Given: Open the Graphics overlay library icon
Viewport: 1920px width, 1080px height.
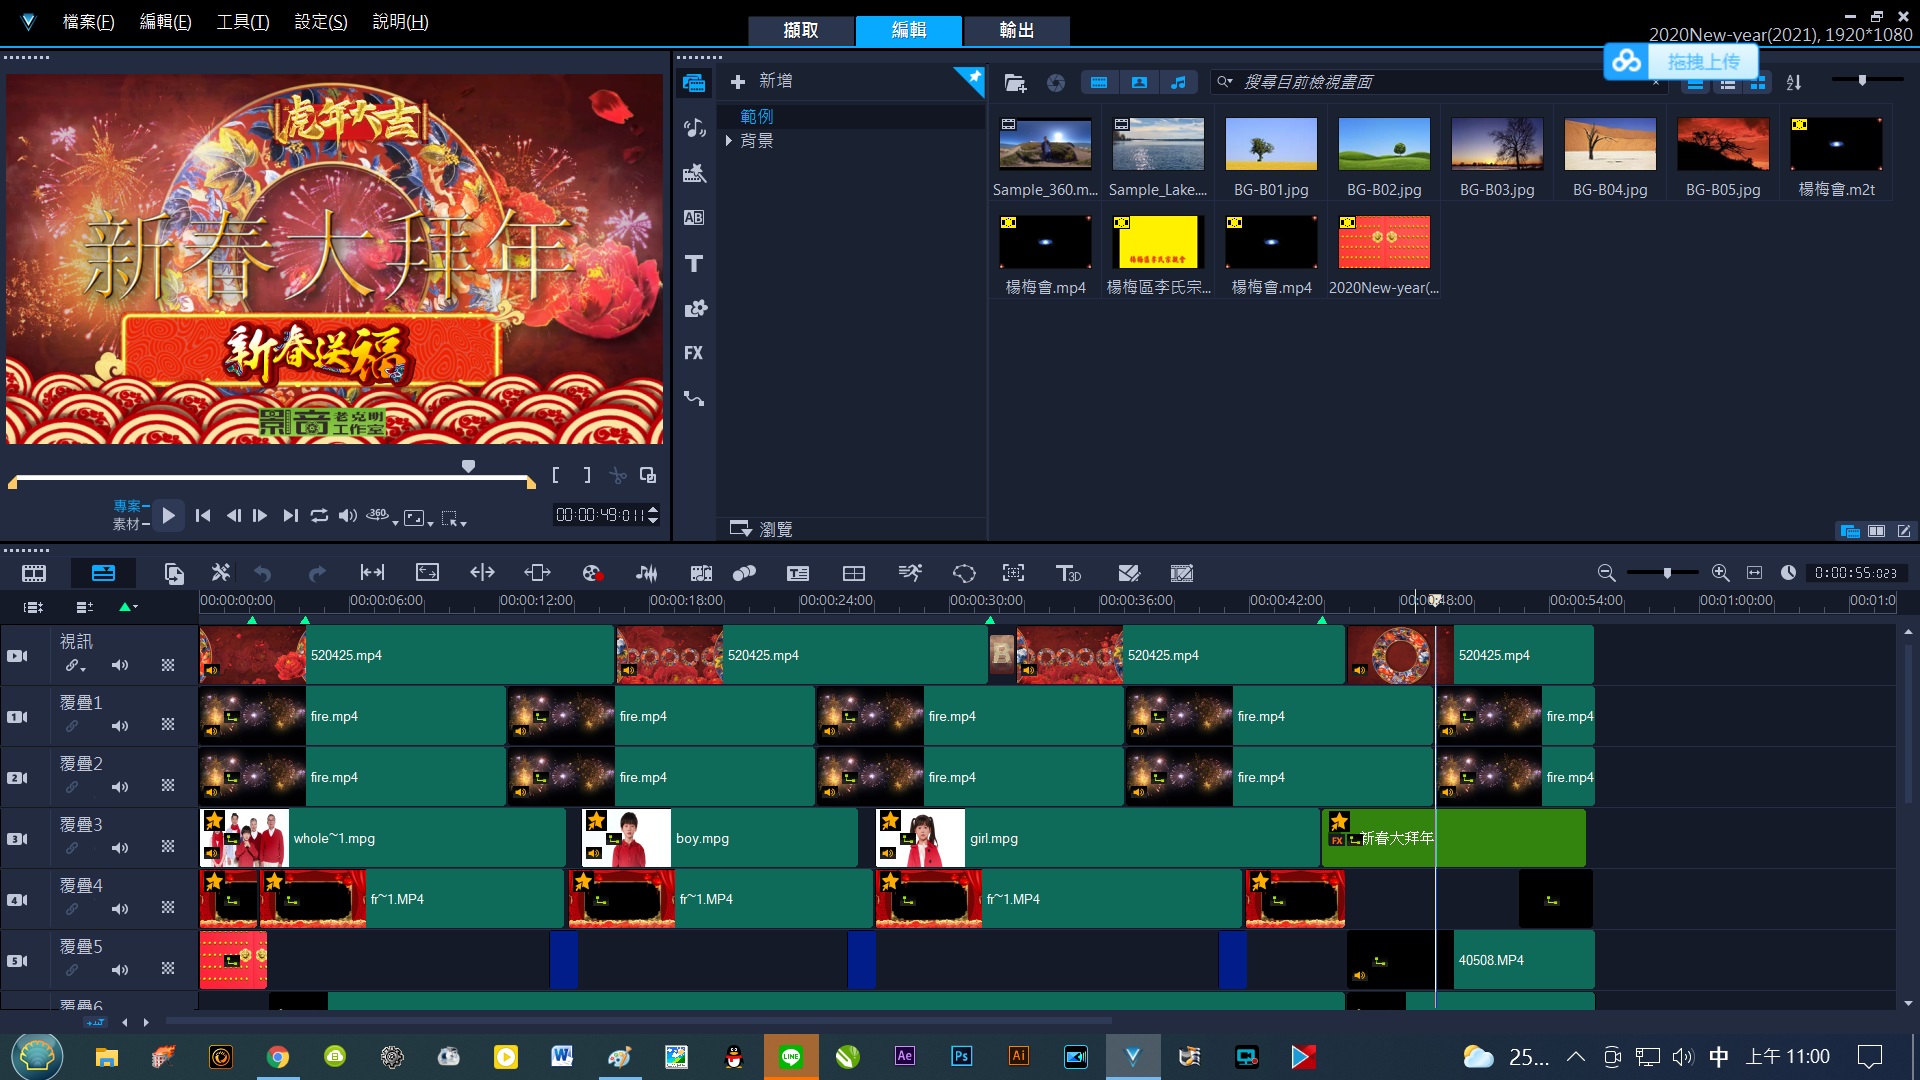Looking at the screenshot, I should click(694, 308).
